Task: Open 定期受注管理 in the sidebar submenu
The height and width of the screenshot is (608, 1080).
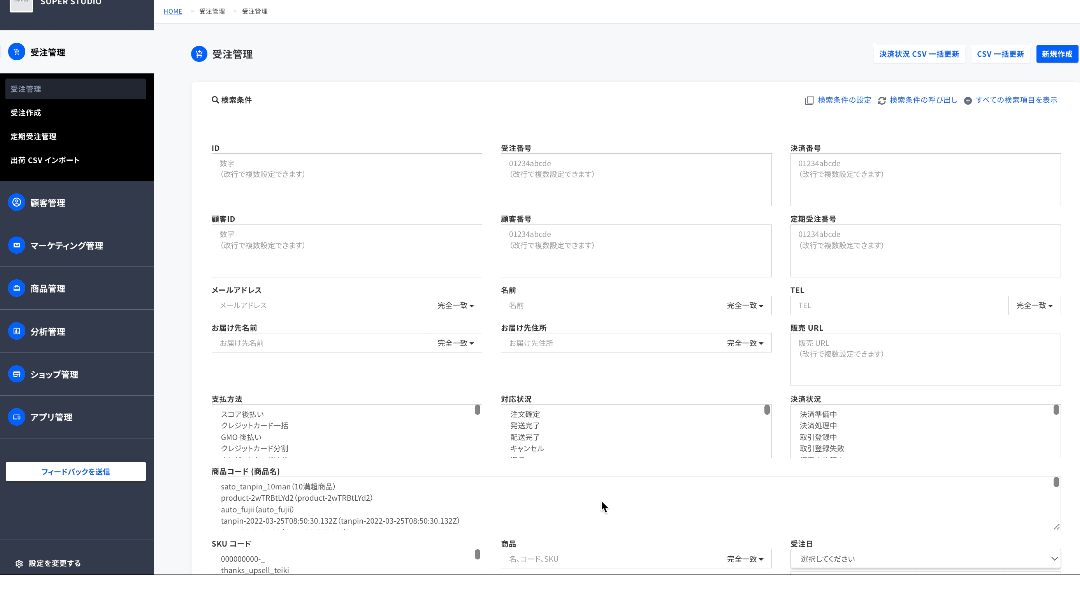Action: [33, 136]
